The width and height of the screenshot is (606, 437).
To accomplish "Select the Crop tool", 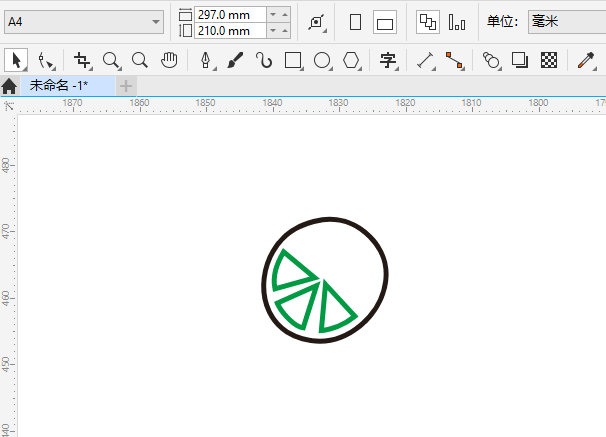I will coord(82,61).
